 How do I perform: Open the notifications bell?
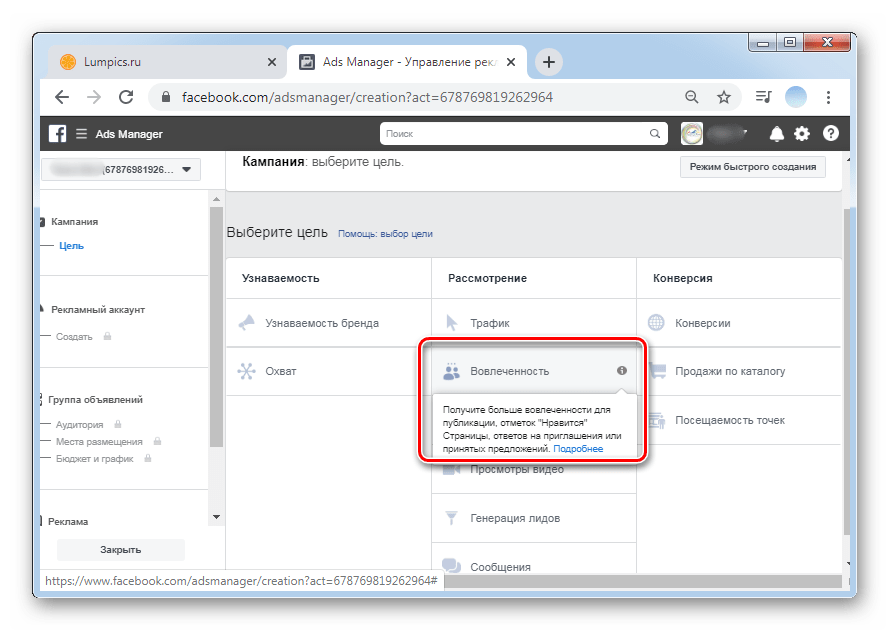click(777, 134)
